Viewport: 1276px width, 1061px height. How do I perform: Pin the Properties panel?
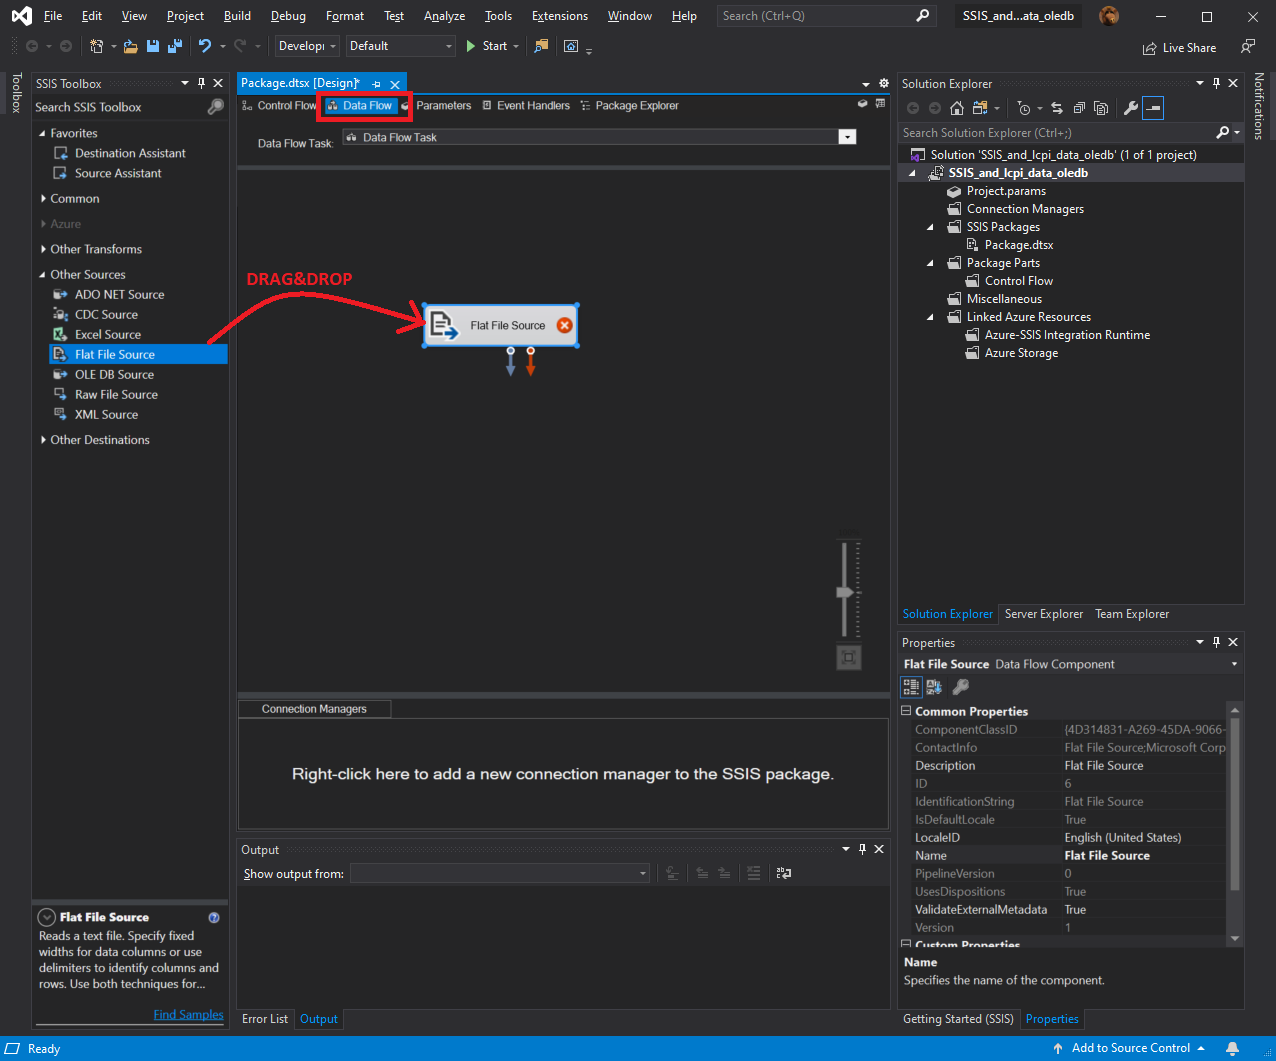(1216, 642)
